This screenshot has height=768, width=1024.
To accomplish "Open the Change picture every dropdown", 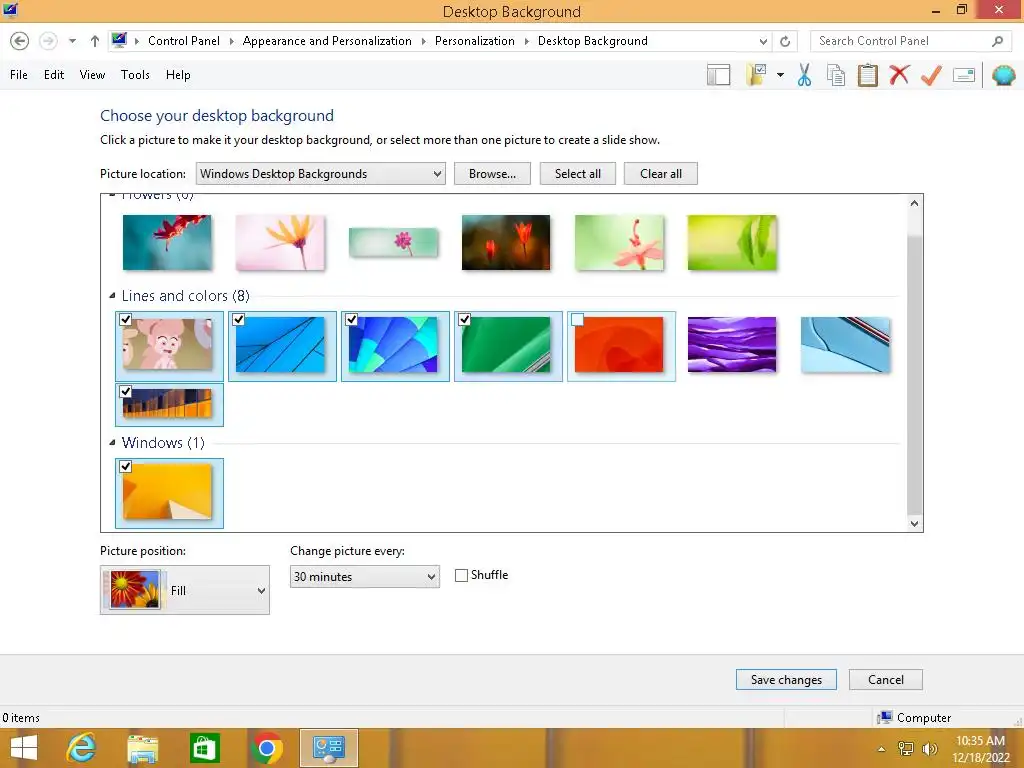I will 364,577.
